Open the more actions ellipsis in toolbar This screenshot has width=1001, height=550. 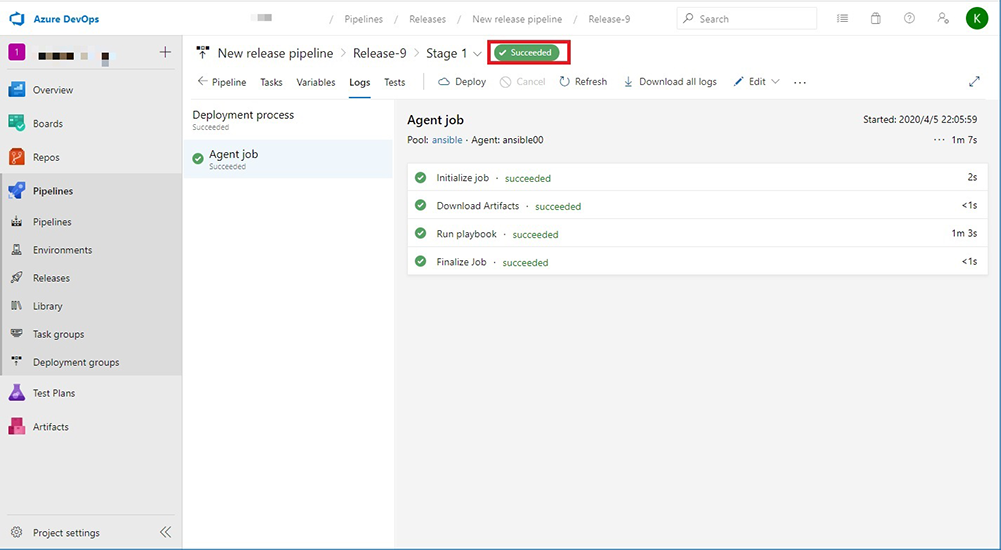(x=800, y=82)
